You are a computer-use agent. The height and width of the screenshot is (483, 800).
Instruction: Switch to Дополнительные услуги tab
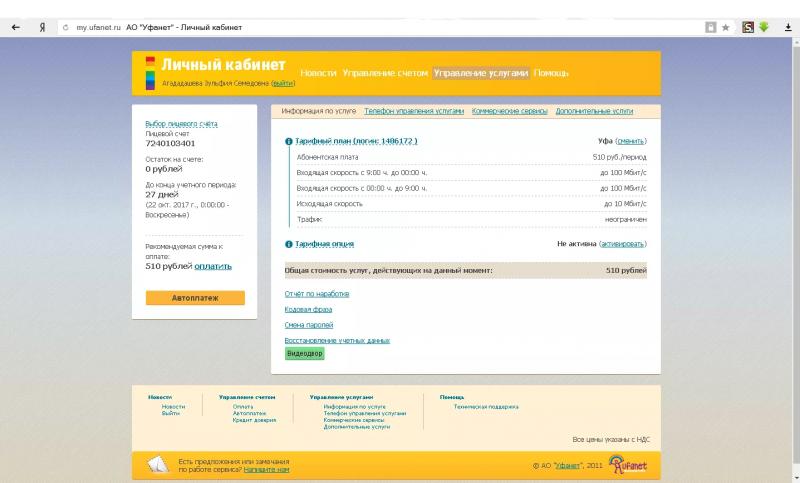click(x=594, y=111)
